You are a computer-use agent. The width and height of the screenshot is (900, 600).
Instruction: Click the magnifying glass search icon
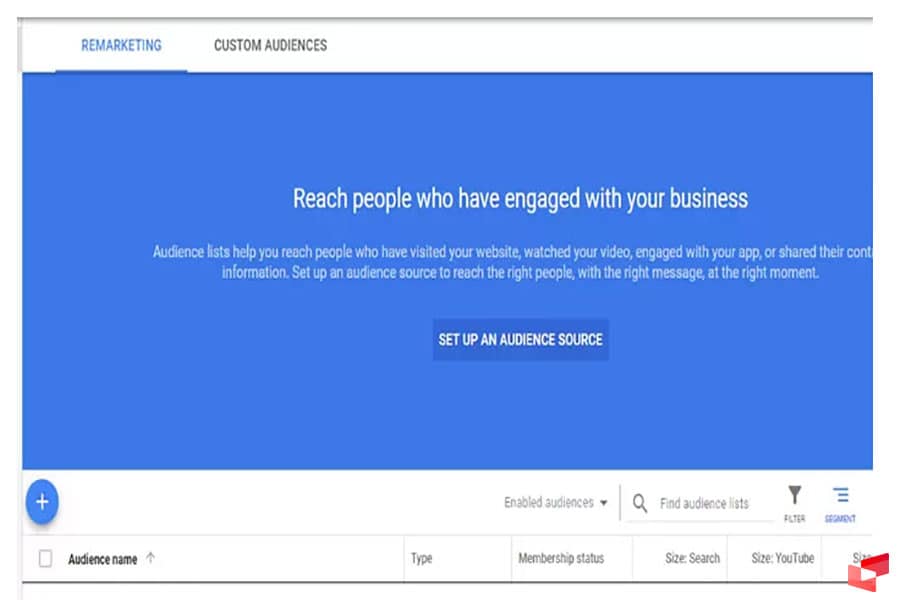(x=640, y=503)
